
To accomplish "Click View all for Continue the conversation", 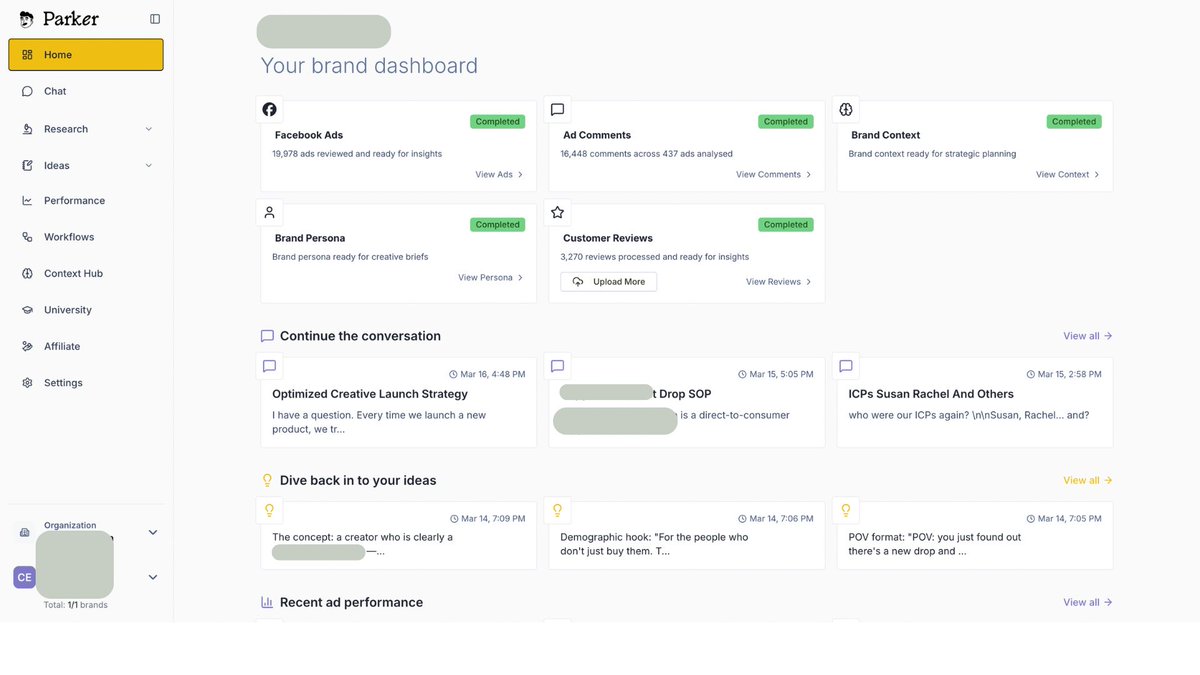I will (1088, 336).
